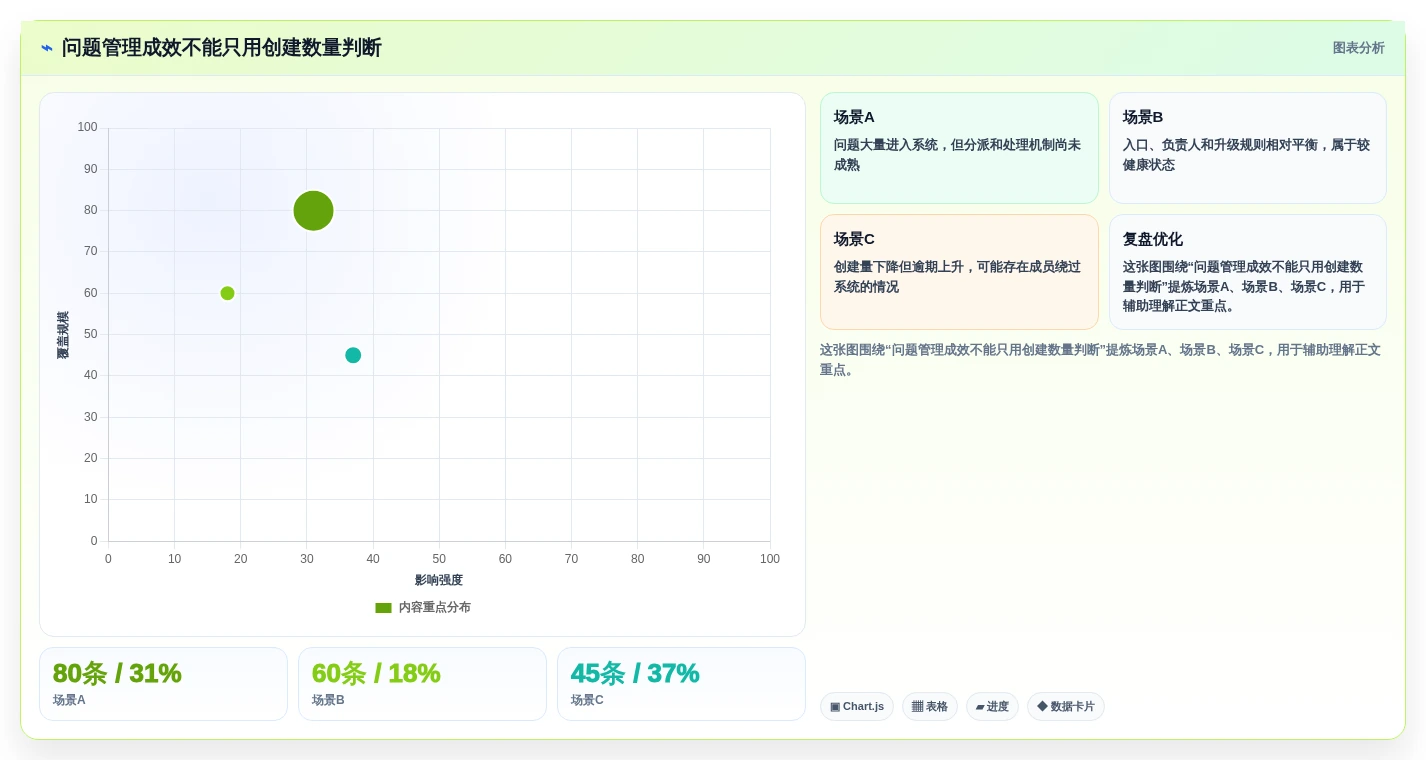Select the 80条 / 31% stat card
The height and width of the screenshot is (760, 1426).
(x=163, y=684)
